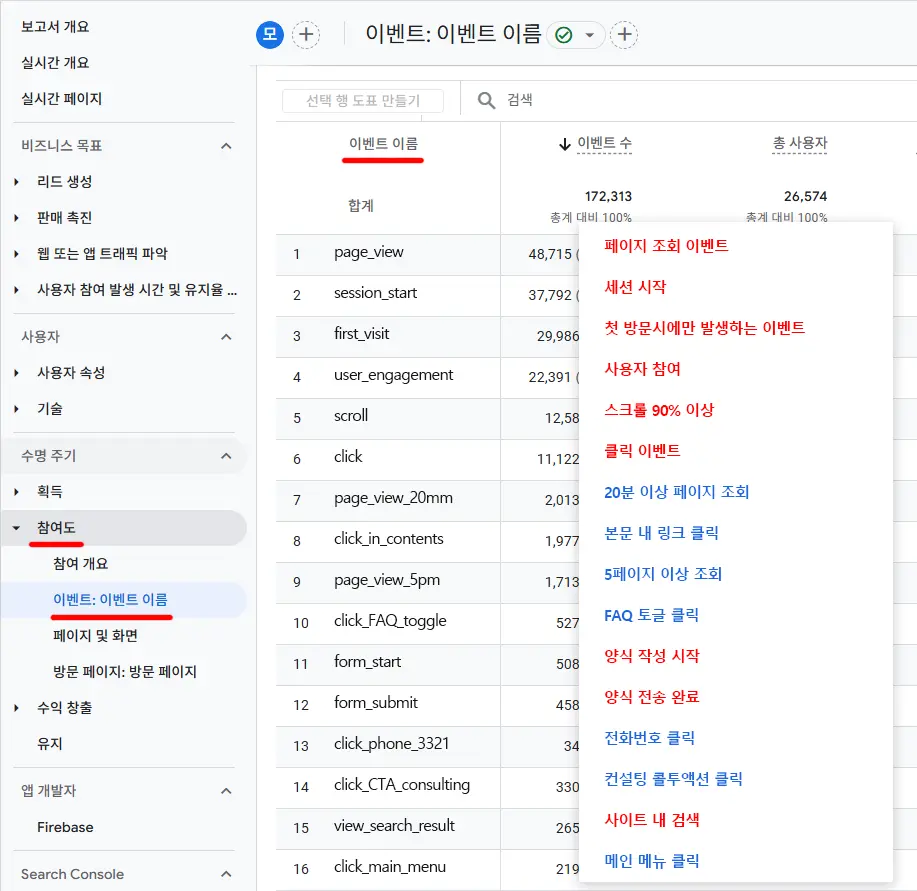The image size is (917, 891).
Task: Open 유지 report in sidebar
Action: 50,744
